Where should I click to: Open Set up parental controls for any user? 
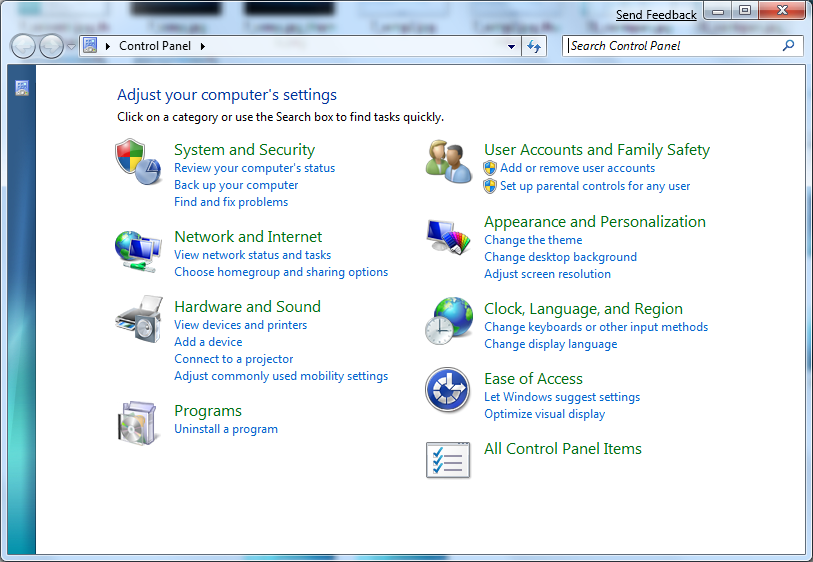coord(595,186)
